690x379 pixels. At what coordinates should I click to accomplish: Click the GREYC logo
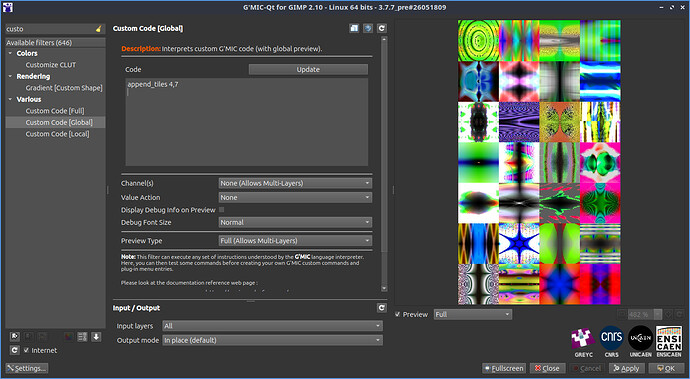pos(584,342)
